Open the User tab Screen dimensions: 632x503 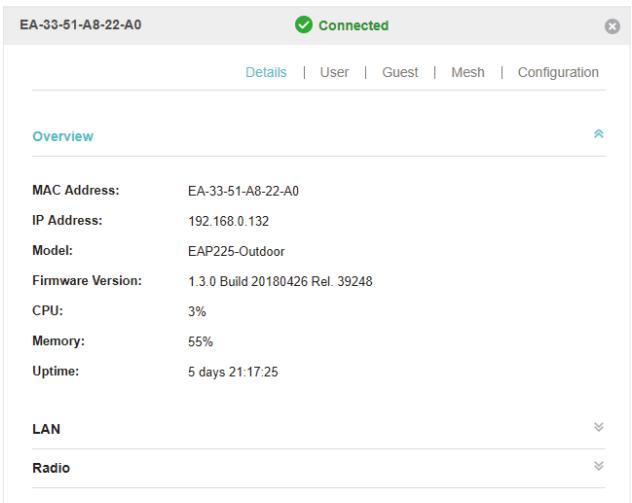334,72
